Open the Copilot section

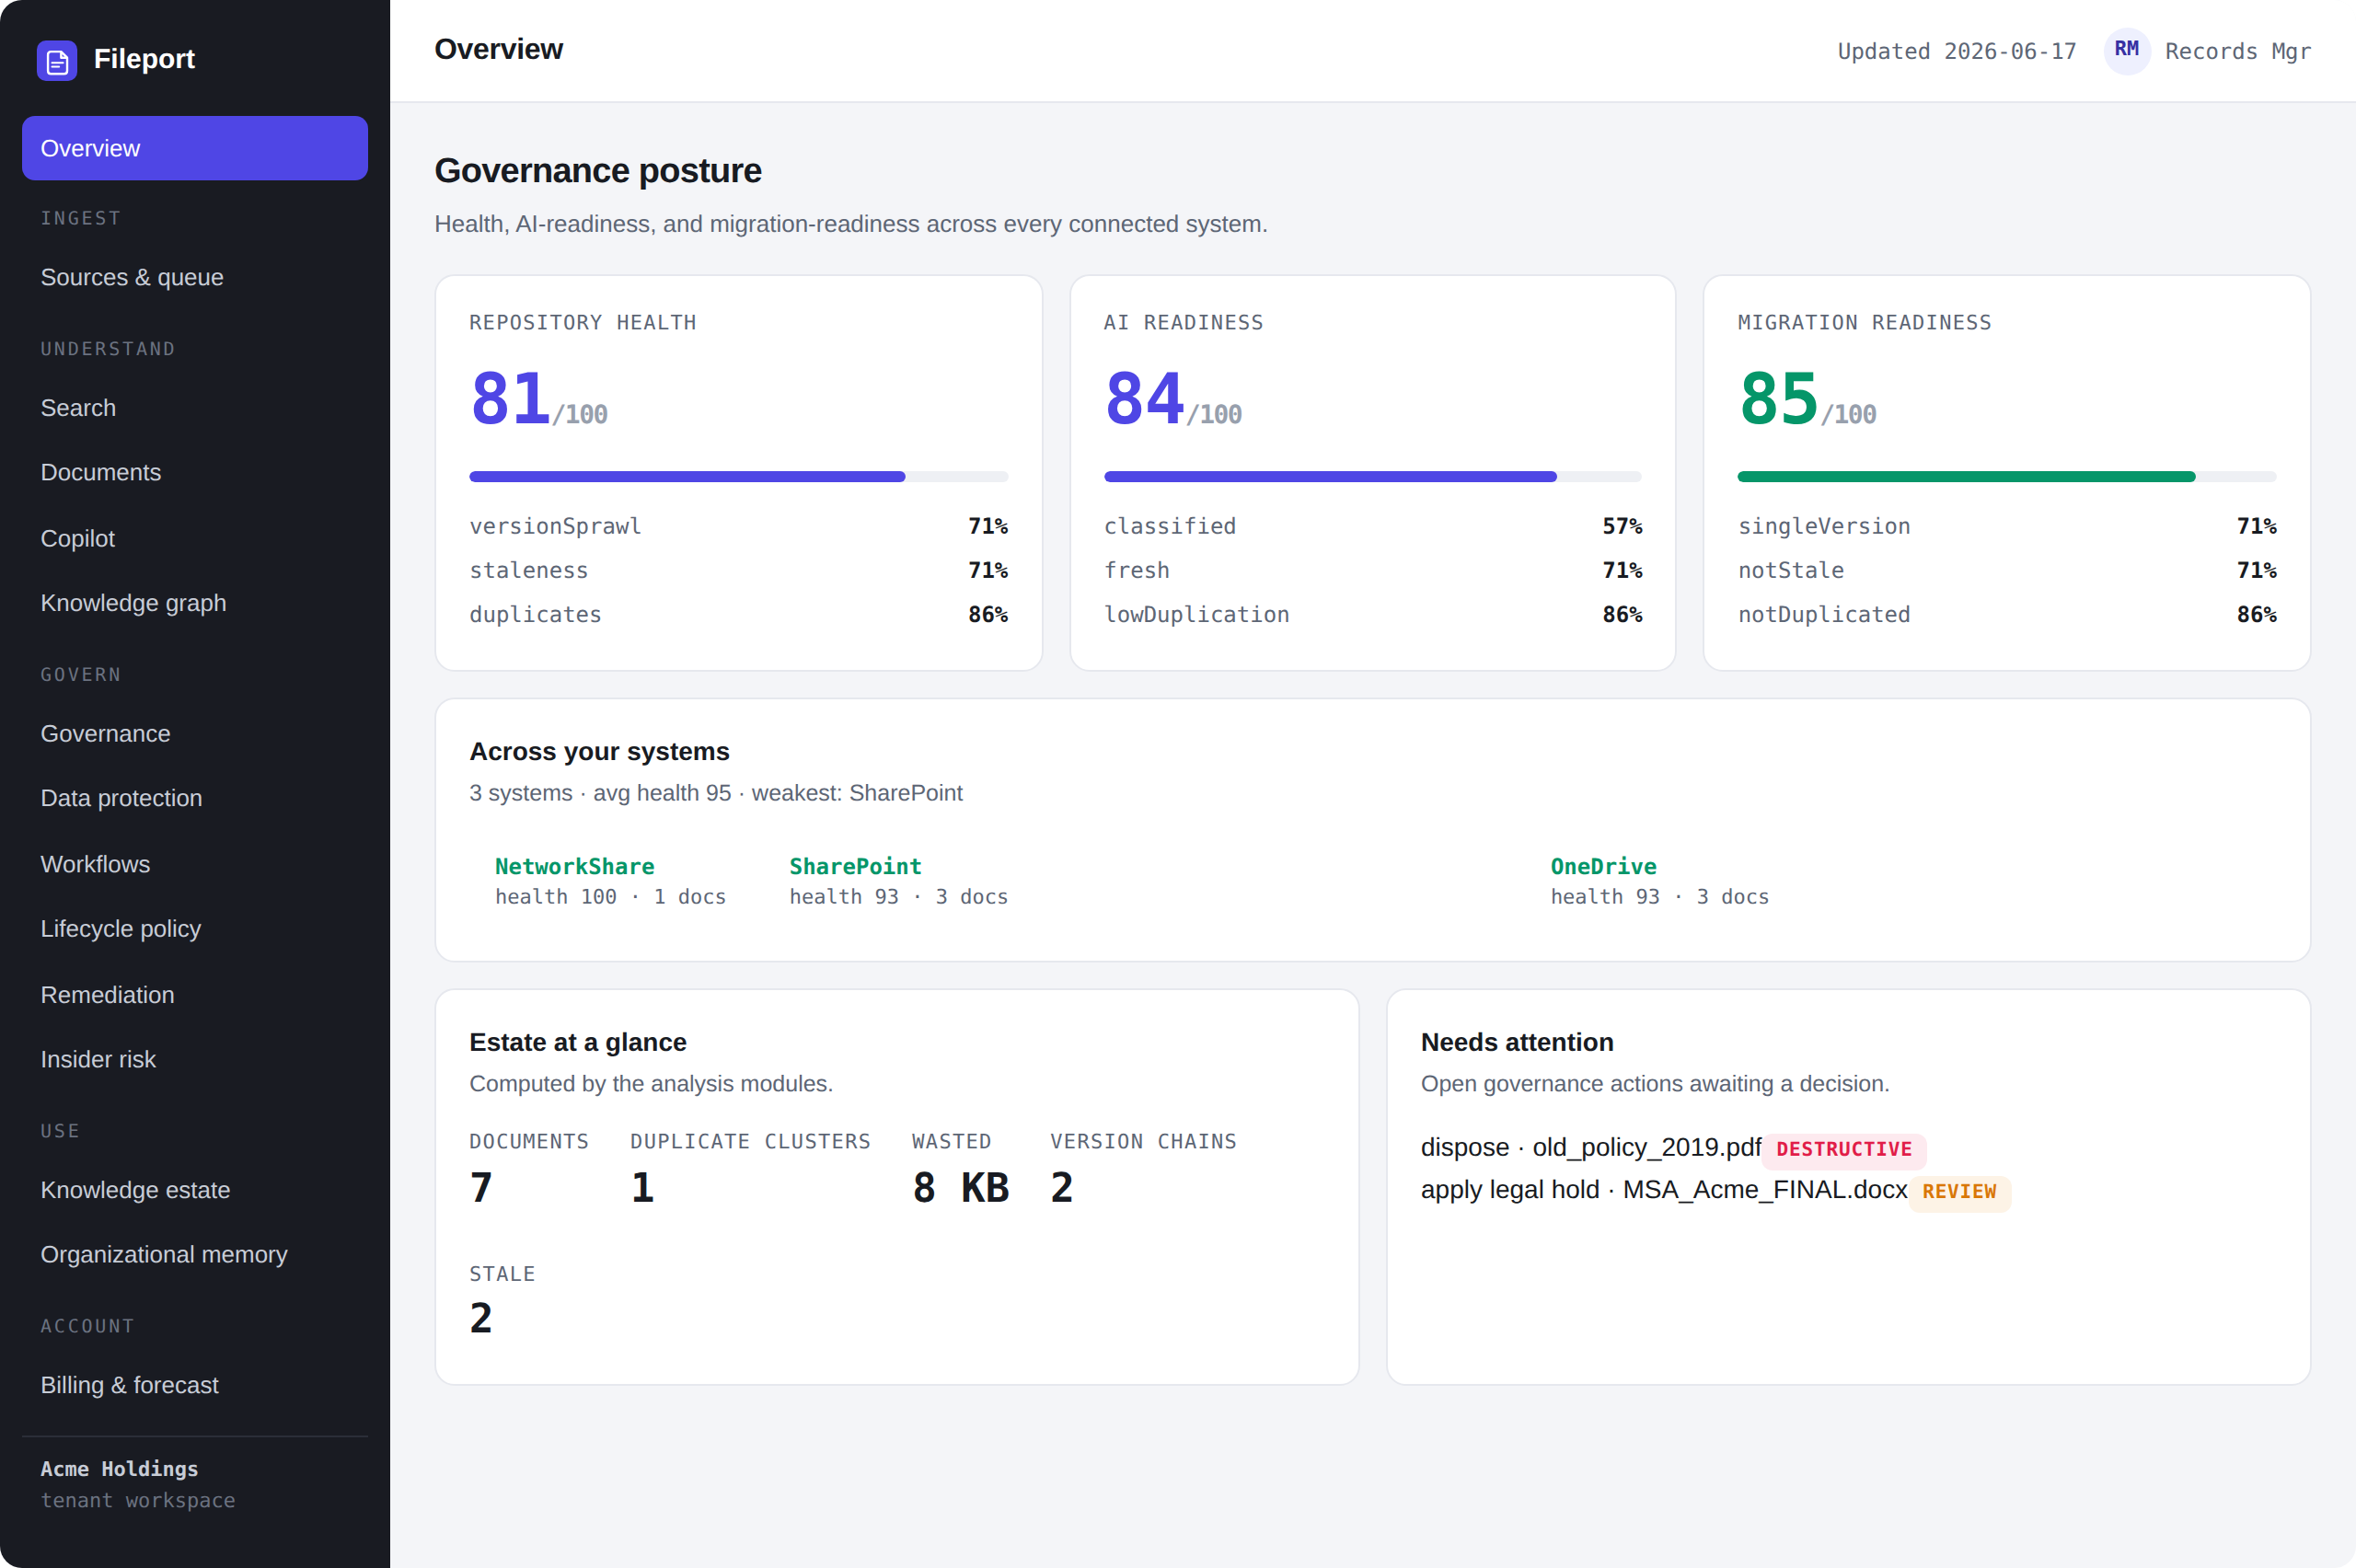(x=195, y=538)
